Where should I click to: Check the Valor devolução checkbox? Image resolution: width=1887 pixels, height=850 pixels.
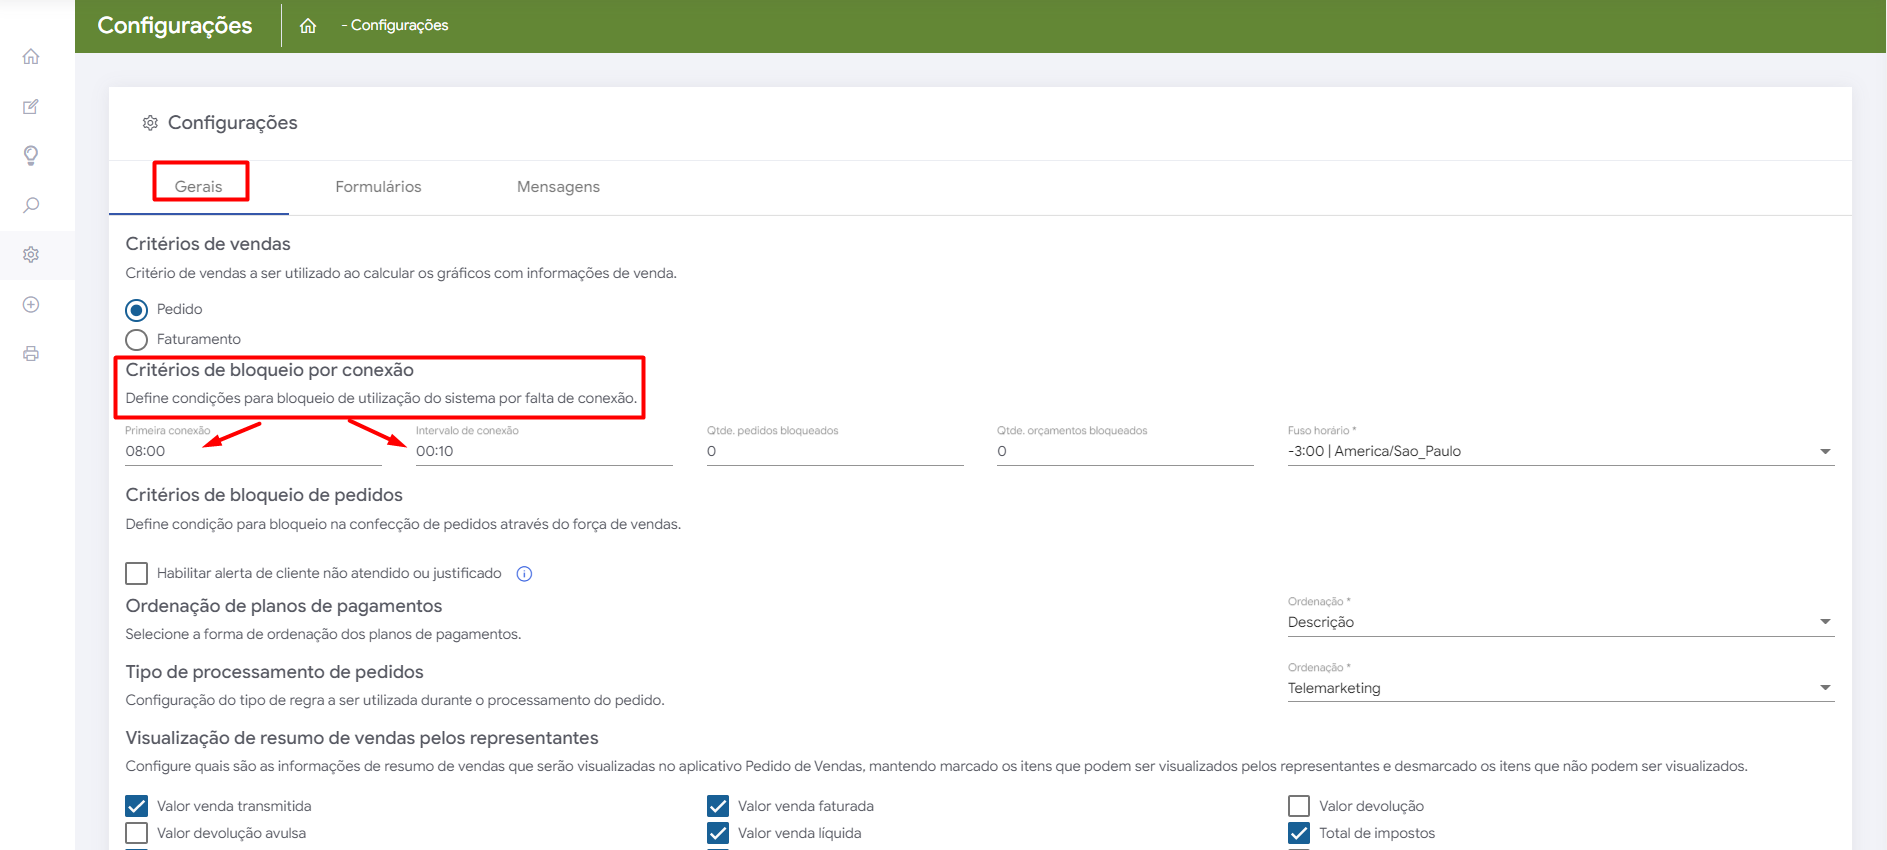pyautogui.click(x=1299, y=806)
